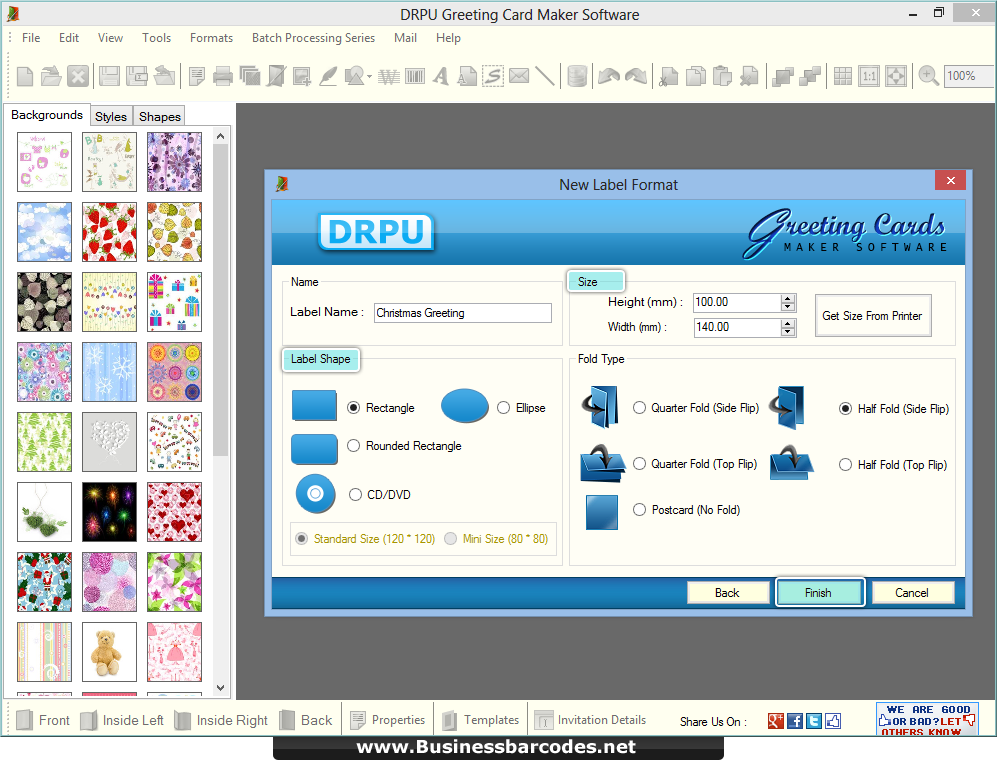The image size is (997, 760).
Task: Click Get Size From Printer
Action: click(x=872, y=315)
